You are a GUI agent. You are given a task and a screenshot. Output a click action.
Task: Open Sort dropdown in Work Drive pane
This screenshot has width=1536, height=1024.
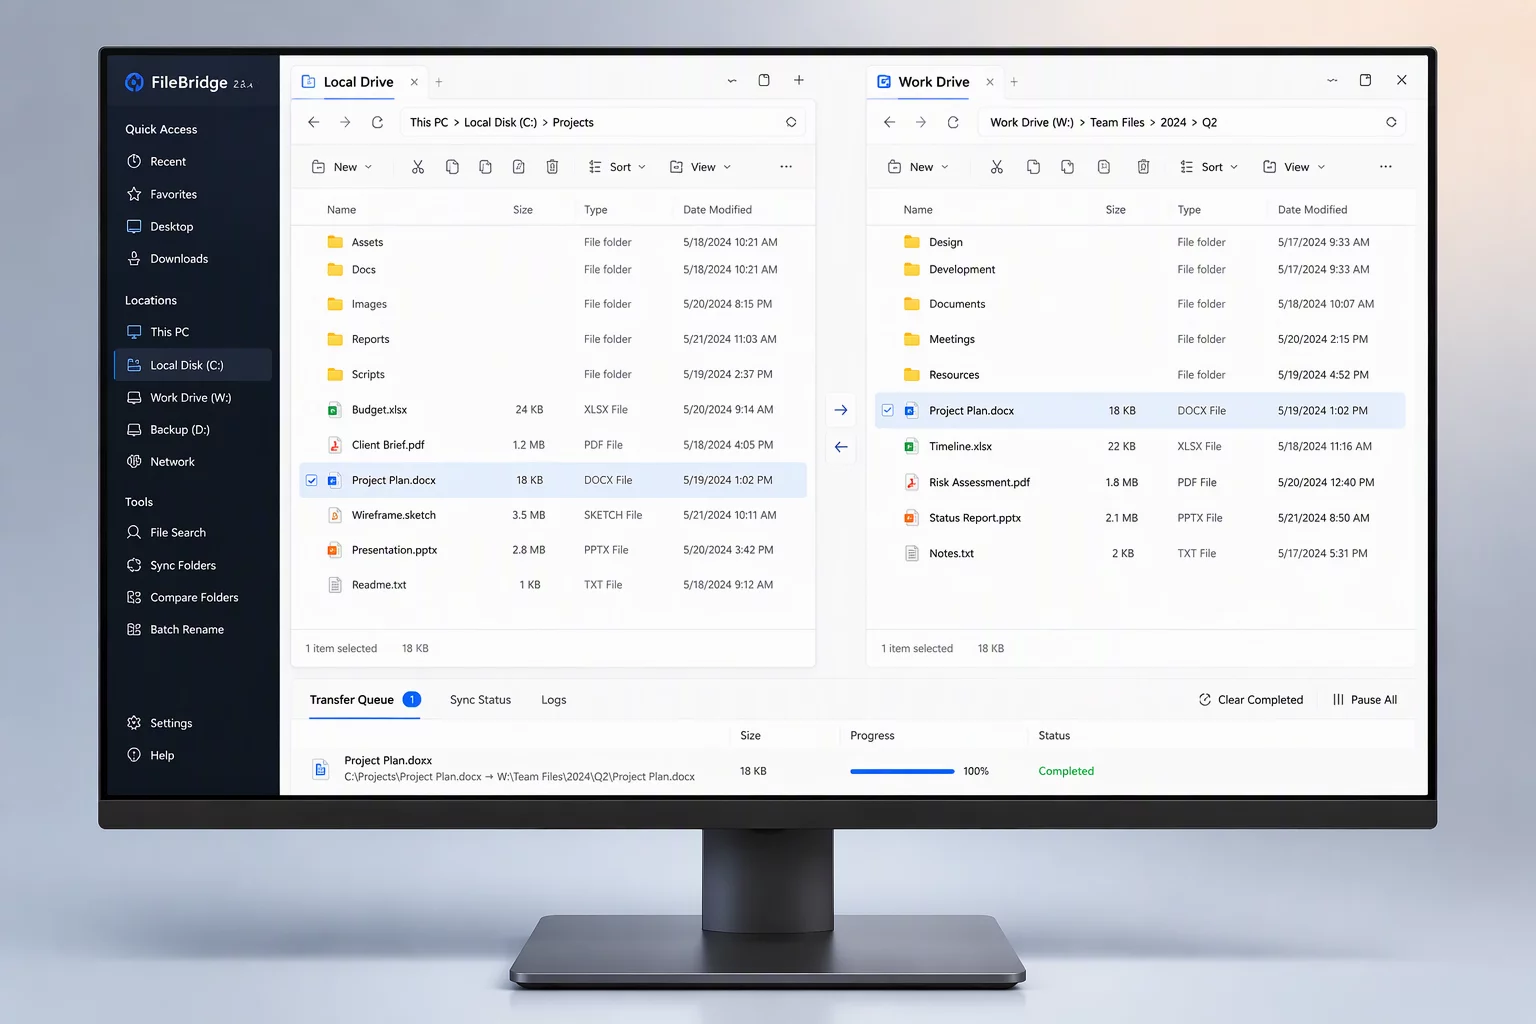[x=1209, y=167]
